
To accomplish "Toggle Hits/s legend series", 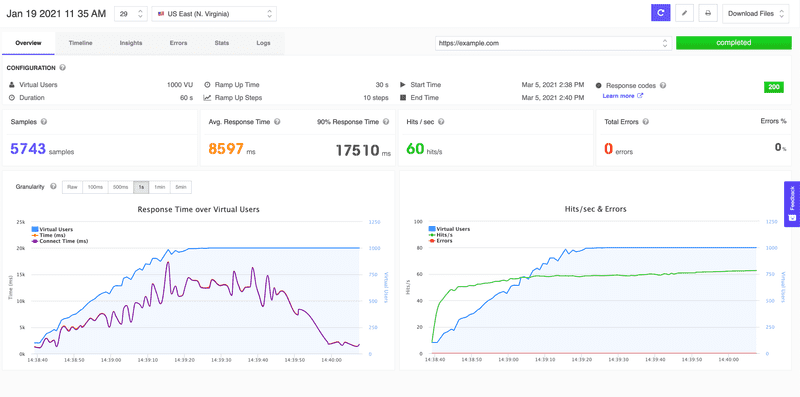I will 441,235.
